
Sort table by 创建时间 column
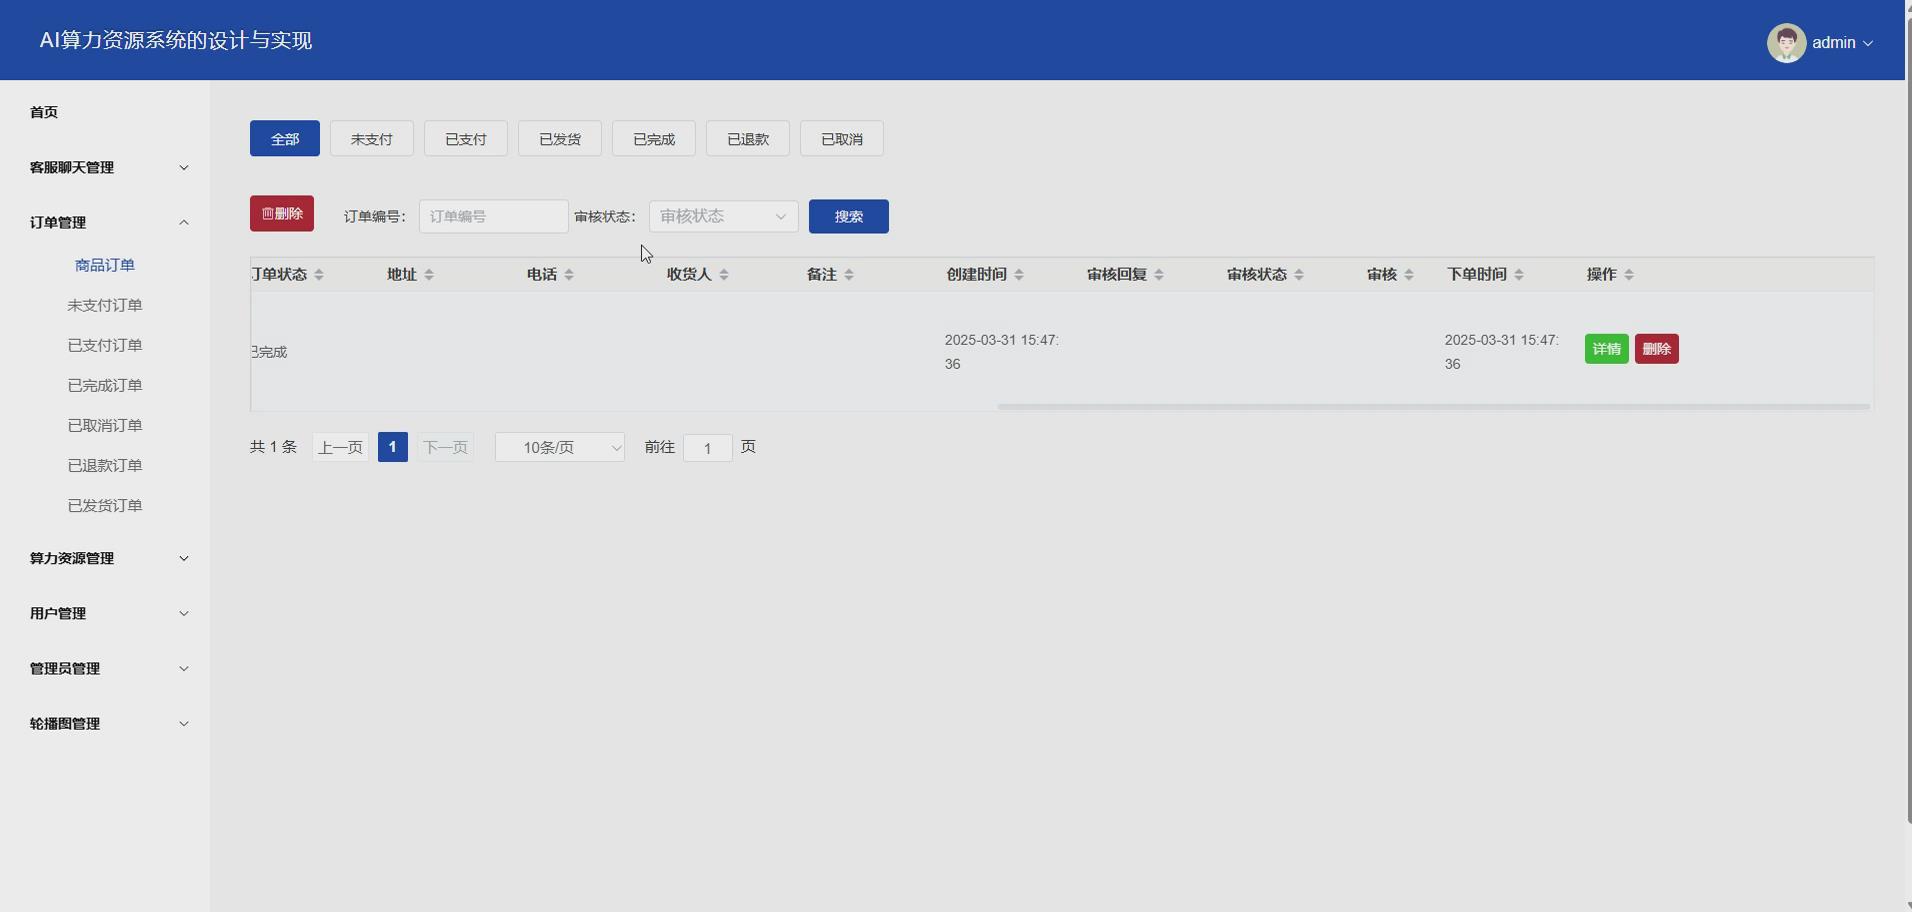click(x=1019, y=274)
